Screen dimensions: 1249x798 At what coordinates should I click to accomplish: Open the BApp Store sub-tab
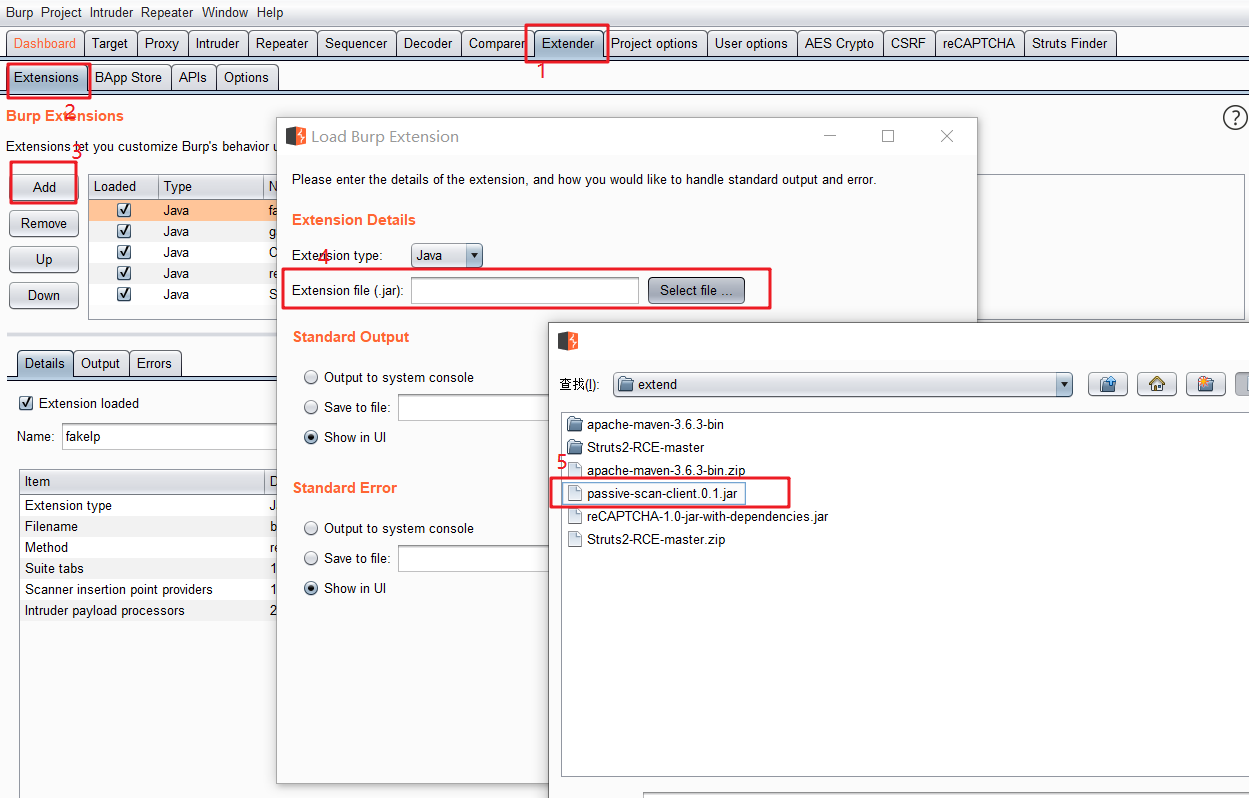[128, 77]
